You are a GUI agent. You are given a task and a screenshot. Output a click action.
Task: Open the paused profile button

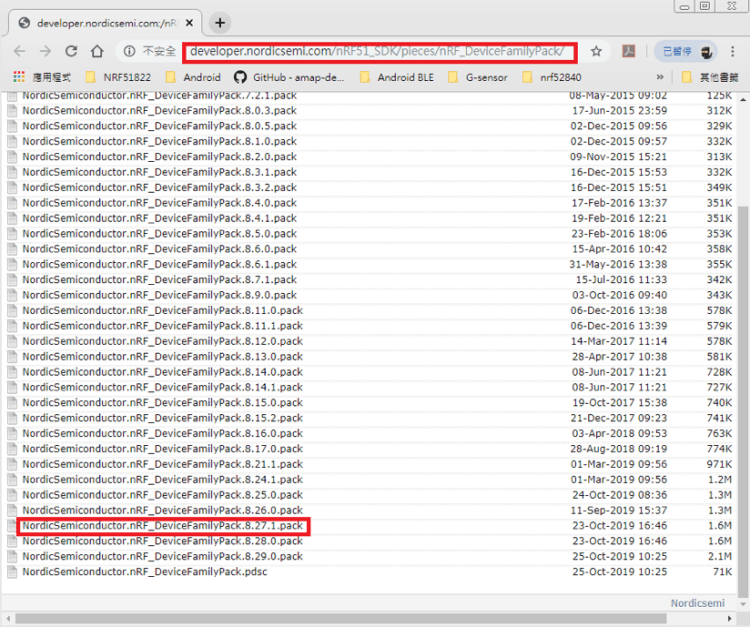685,51
